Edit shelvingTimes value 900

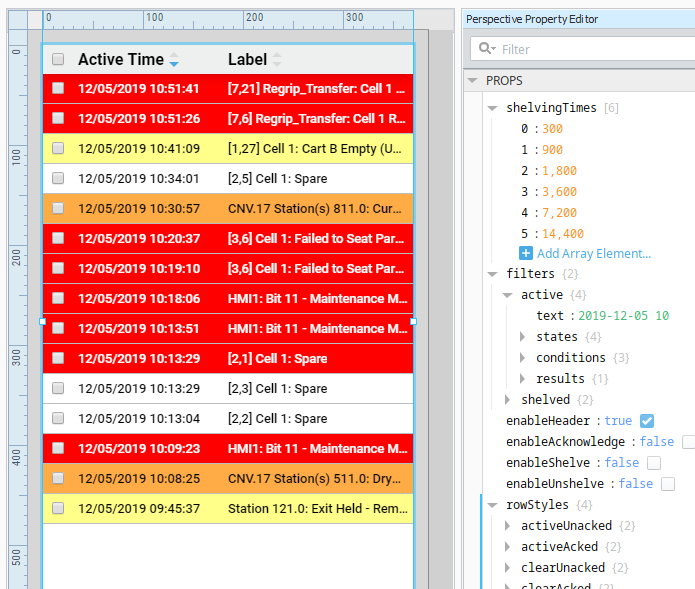pos(552,150)
